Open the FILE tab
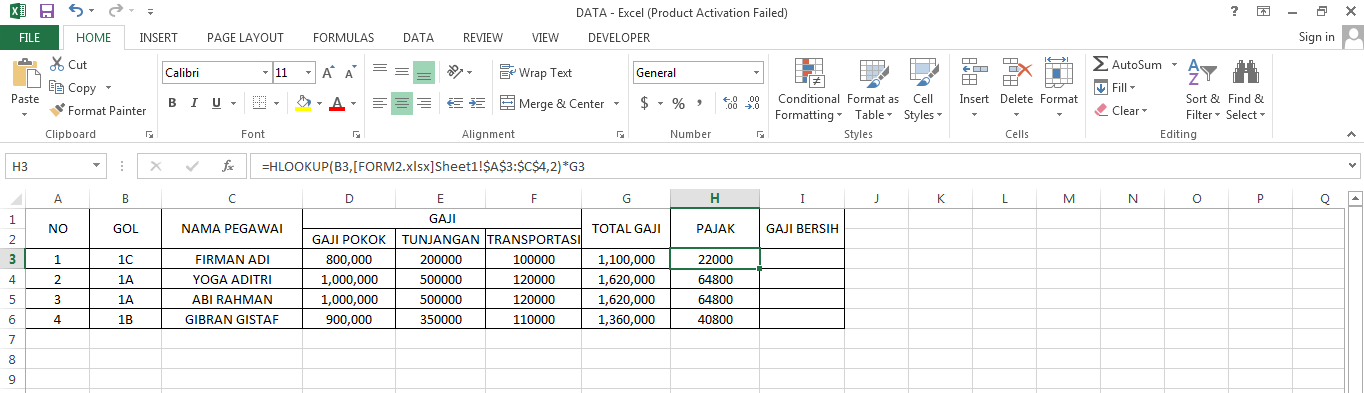1364x393 pixels. pyautogui.click(x=30, y=37)
